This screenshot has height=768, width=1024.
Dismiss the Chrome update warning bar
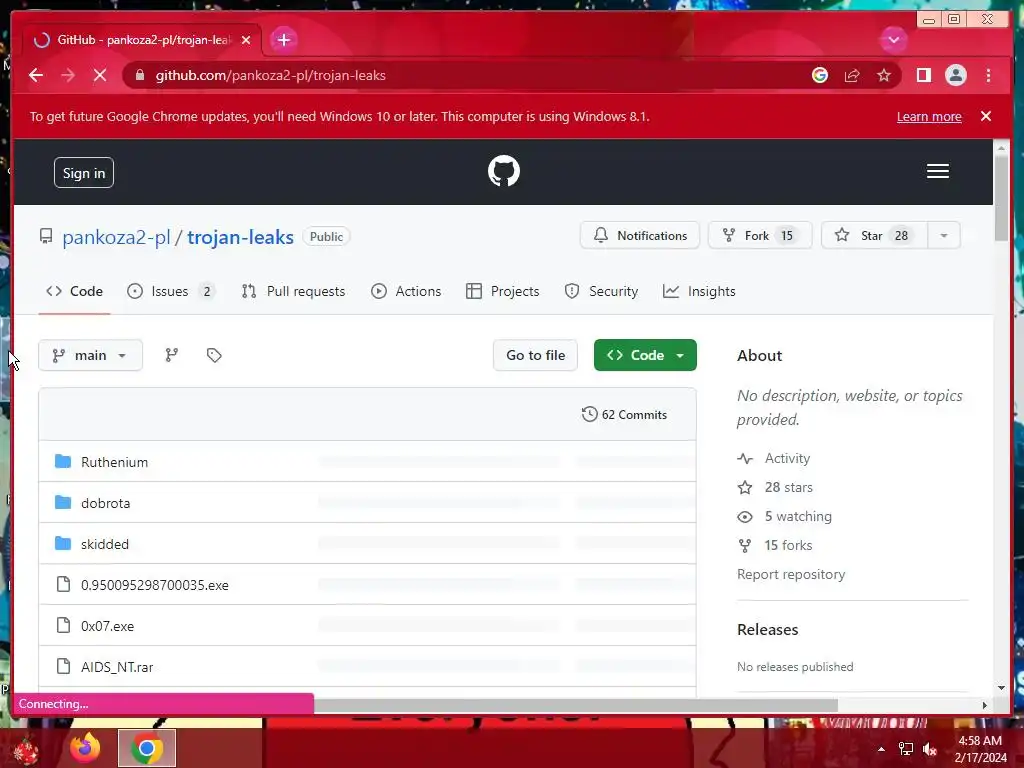click(985, 116)
